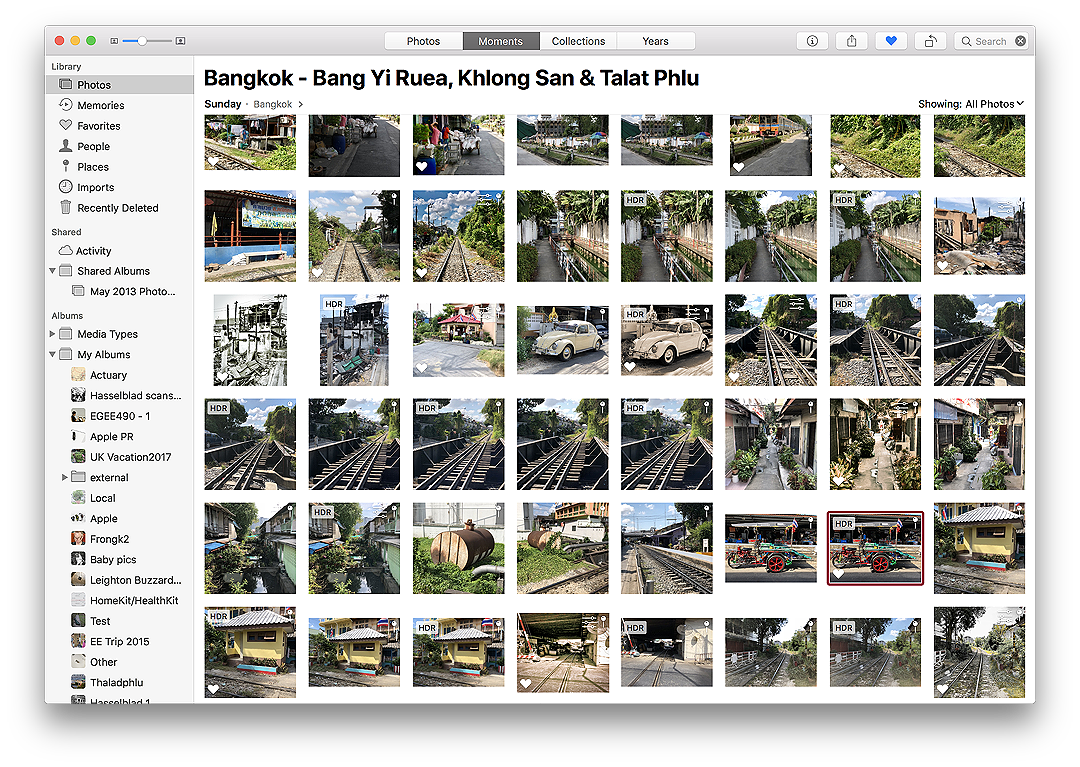1080x767 pixels.
Task: Select the rusty tank close-up photo
Action: click(458, 548)
